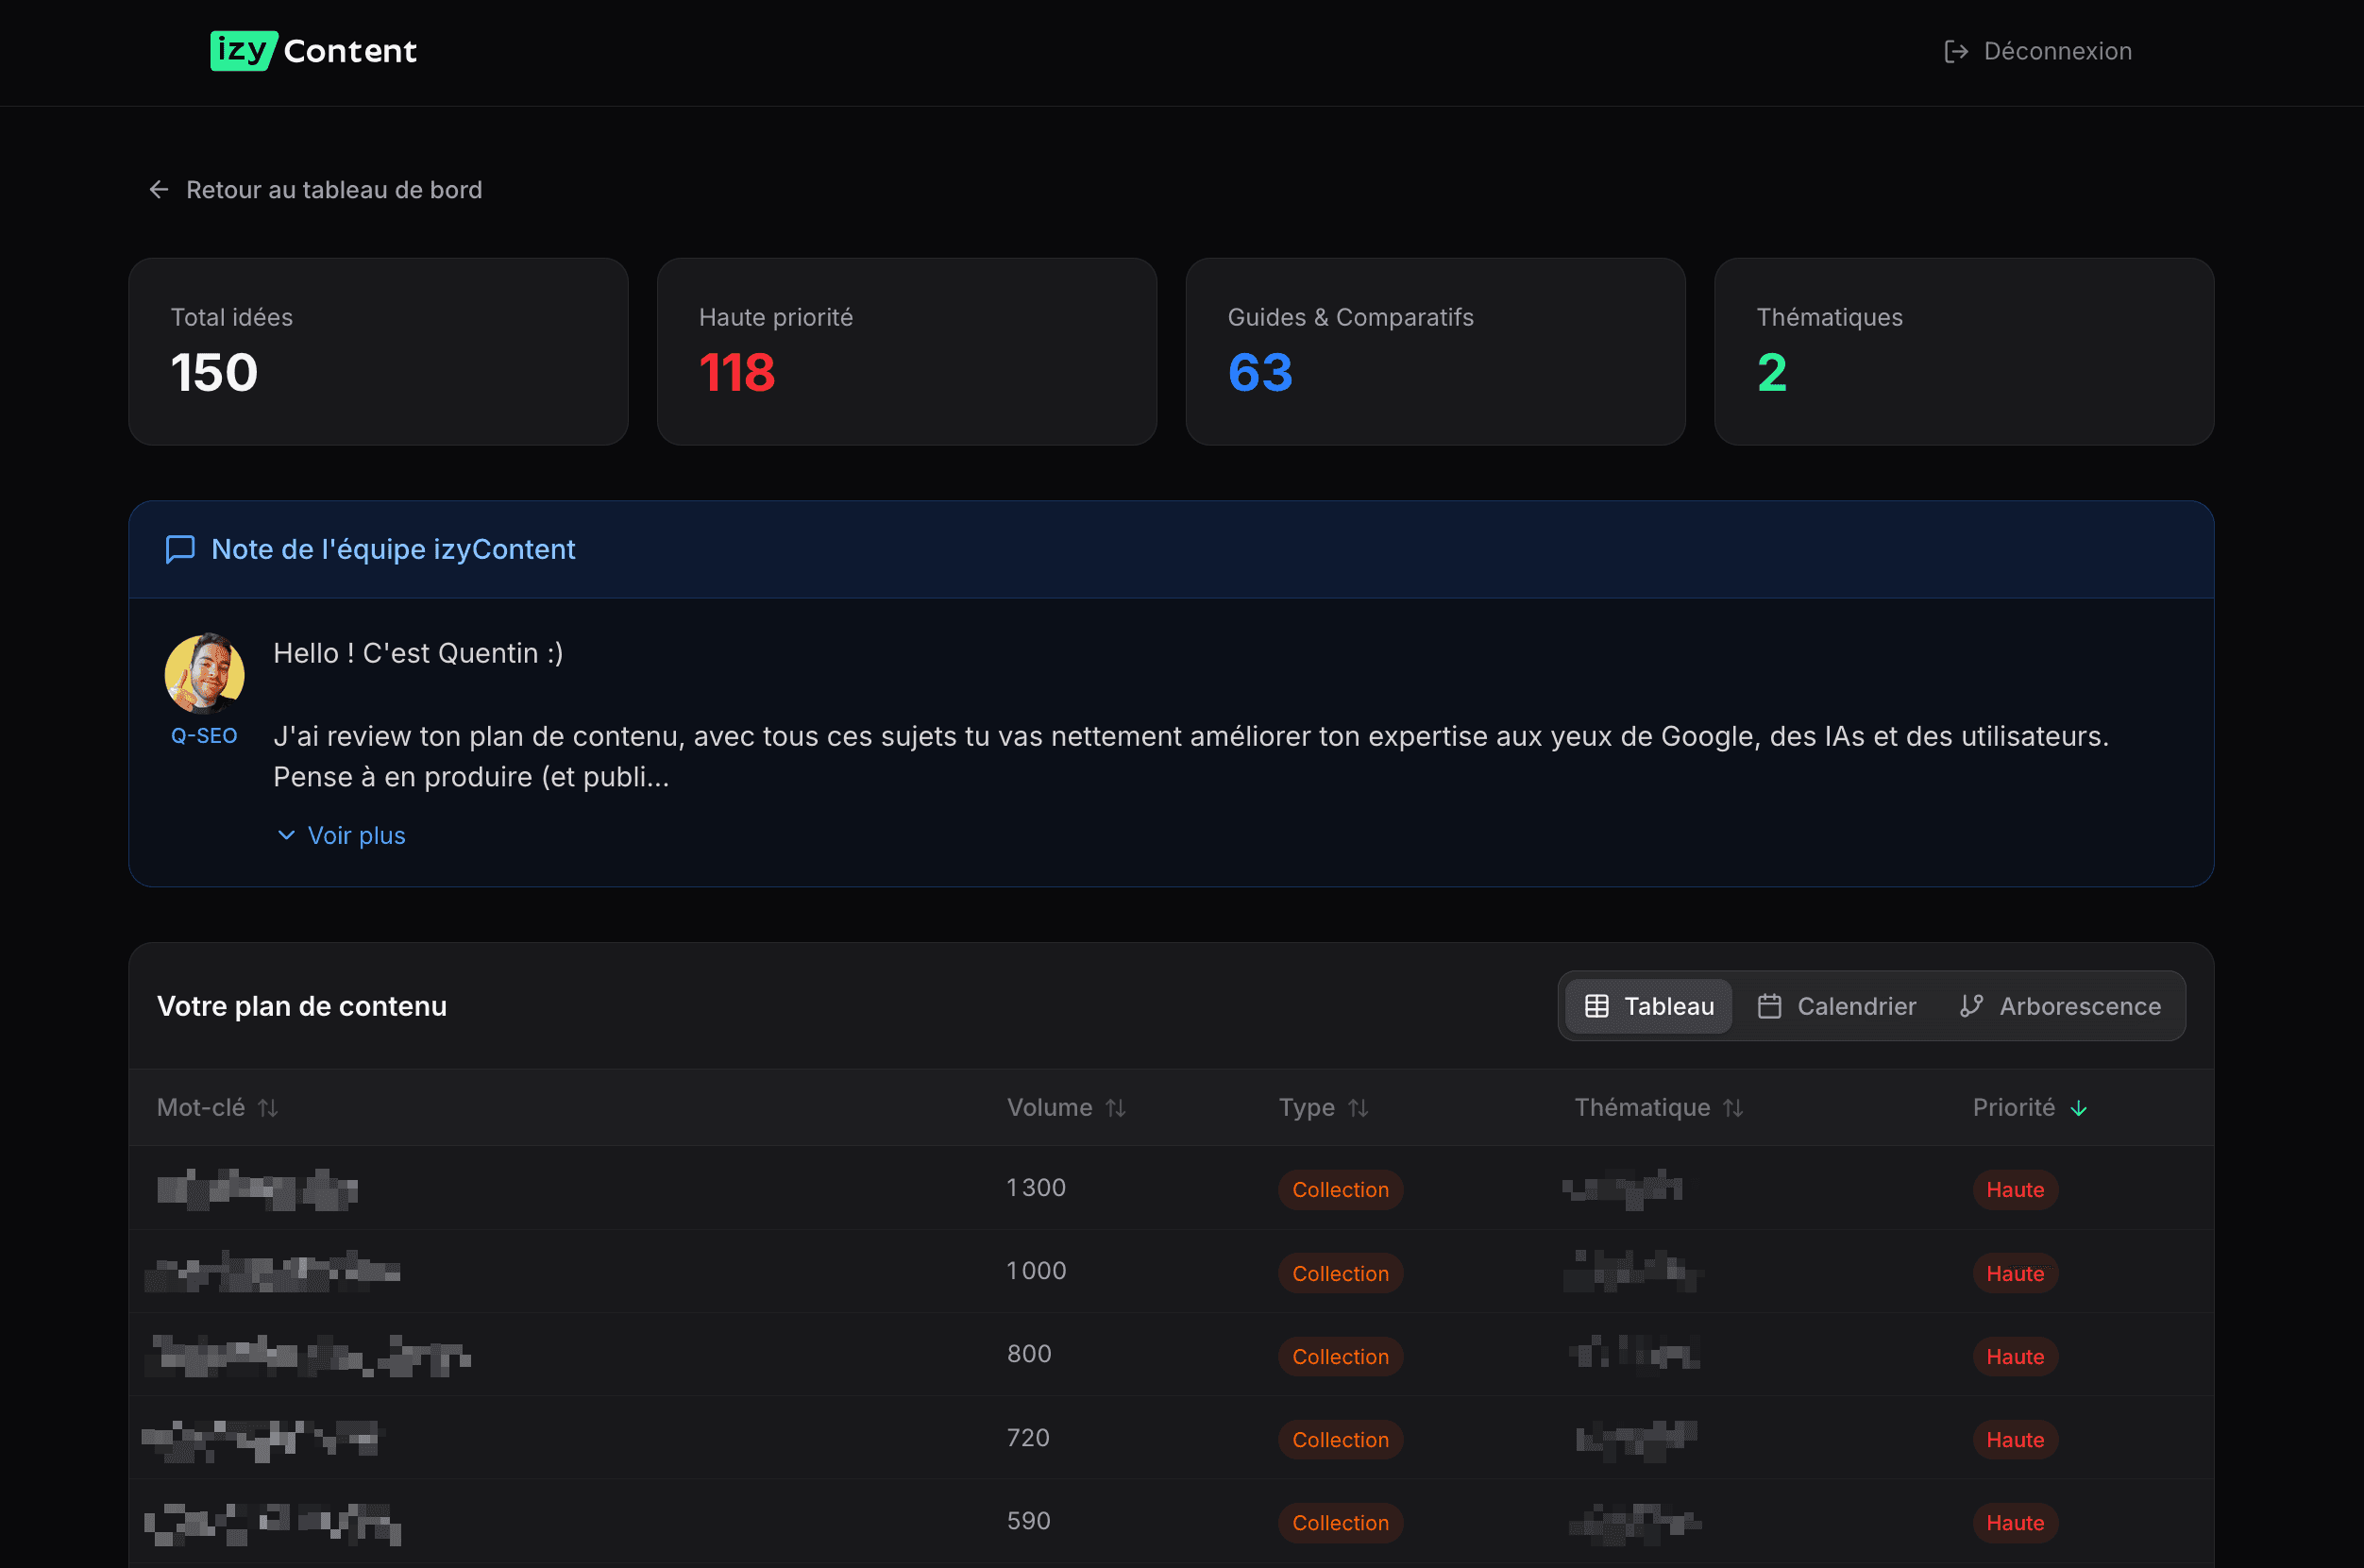Click the branching icon beside Arborescence
The width and height of the screenshot is (2364, 1568).
tap(1972, 1006)
